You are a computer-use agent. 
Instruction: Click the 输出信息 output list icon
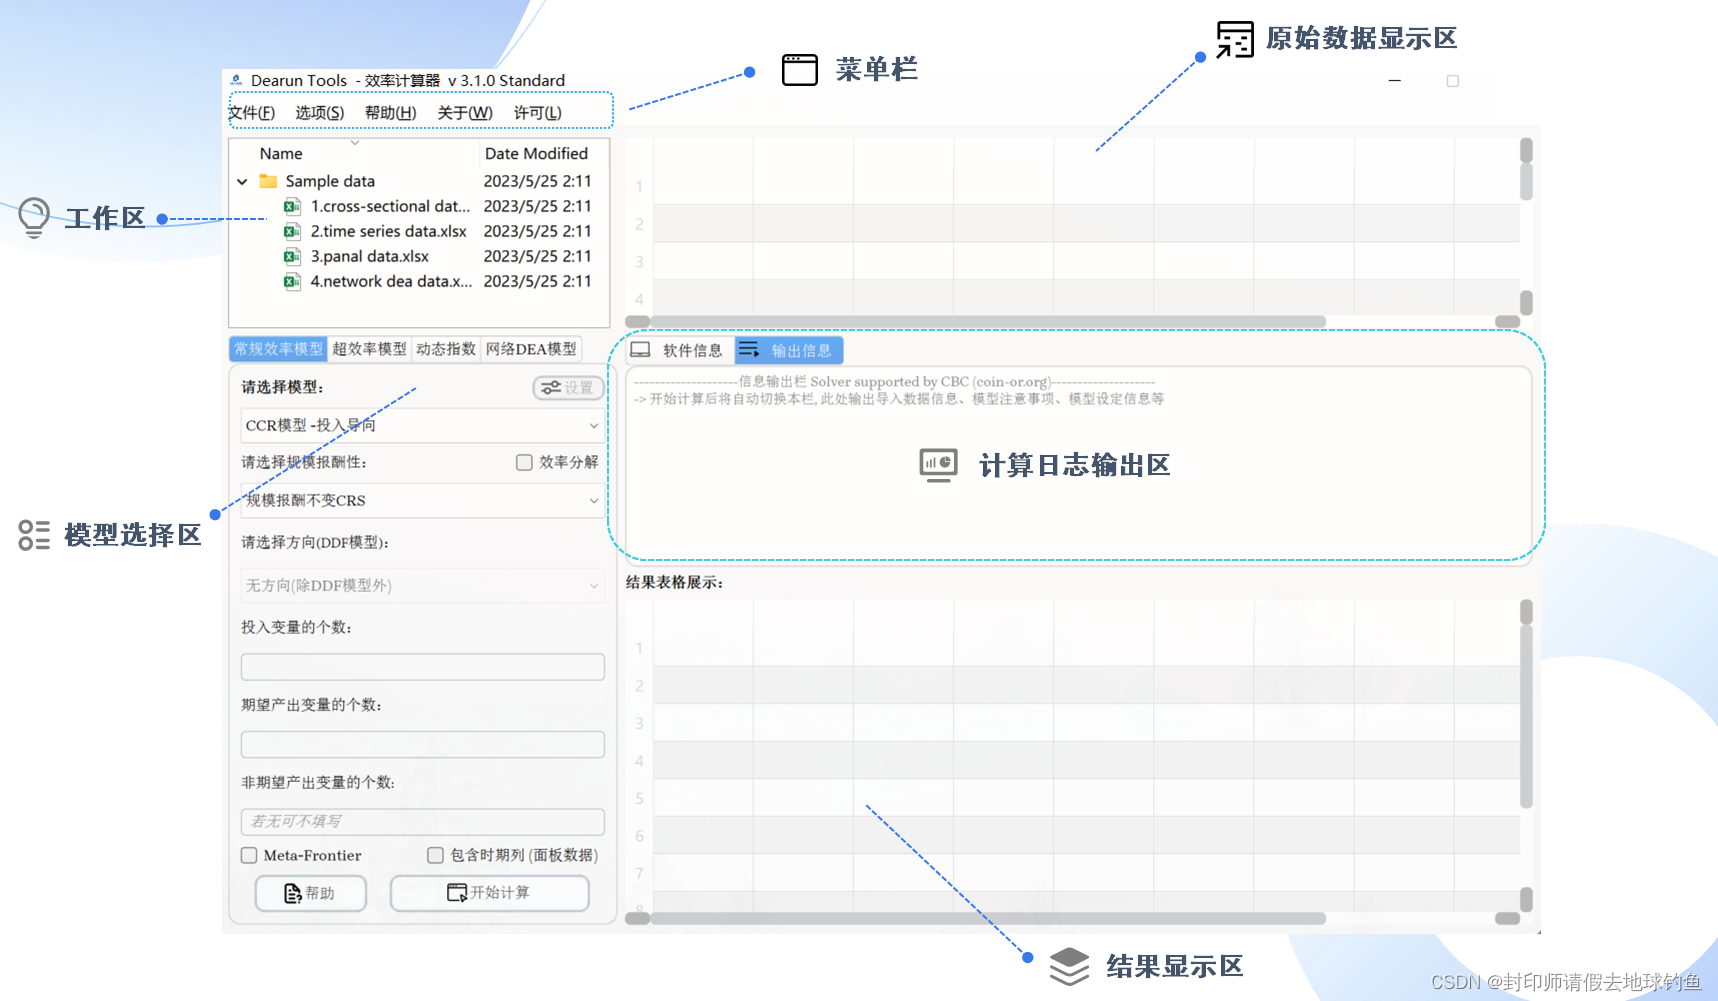coord(749,349)
